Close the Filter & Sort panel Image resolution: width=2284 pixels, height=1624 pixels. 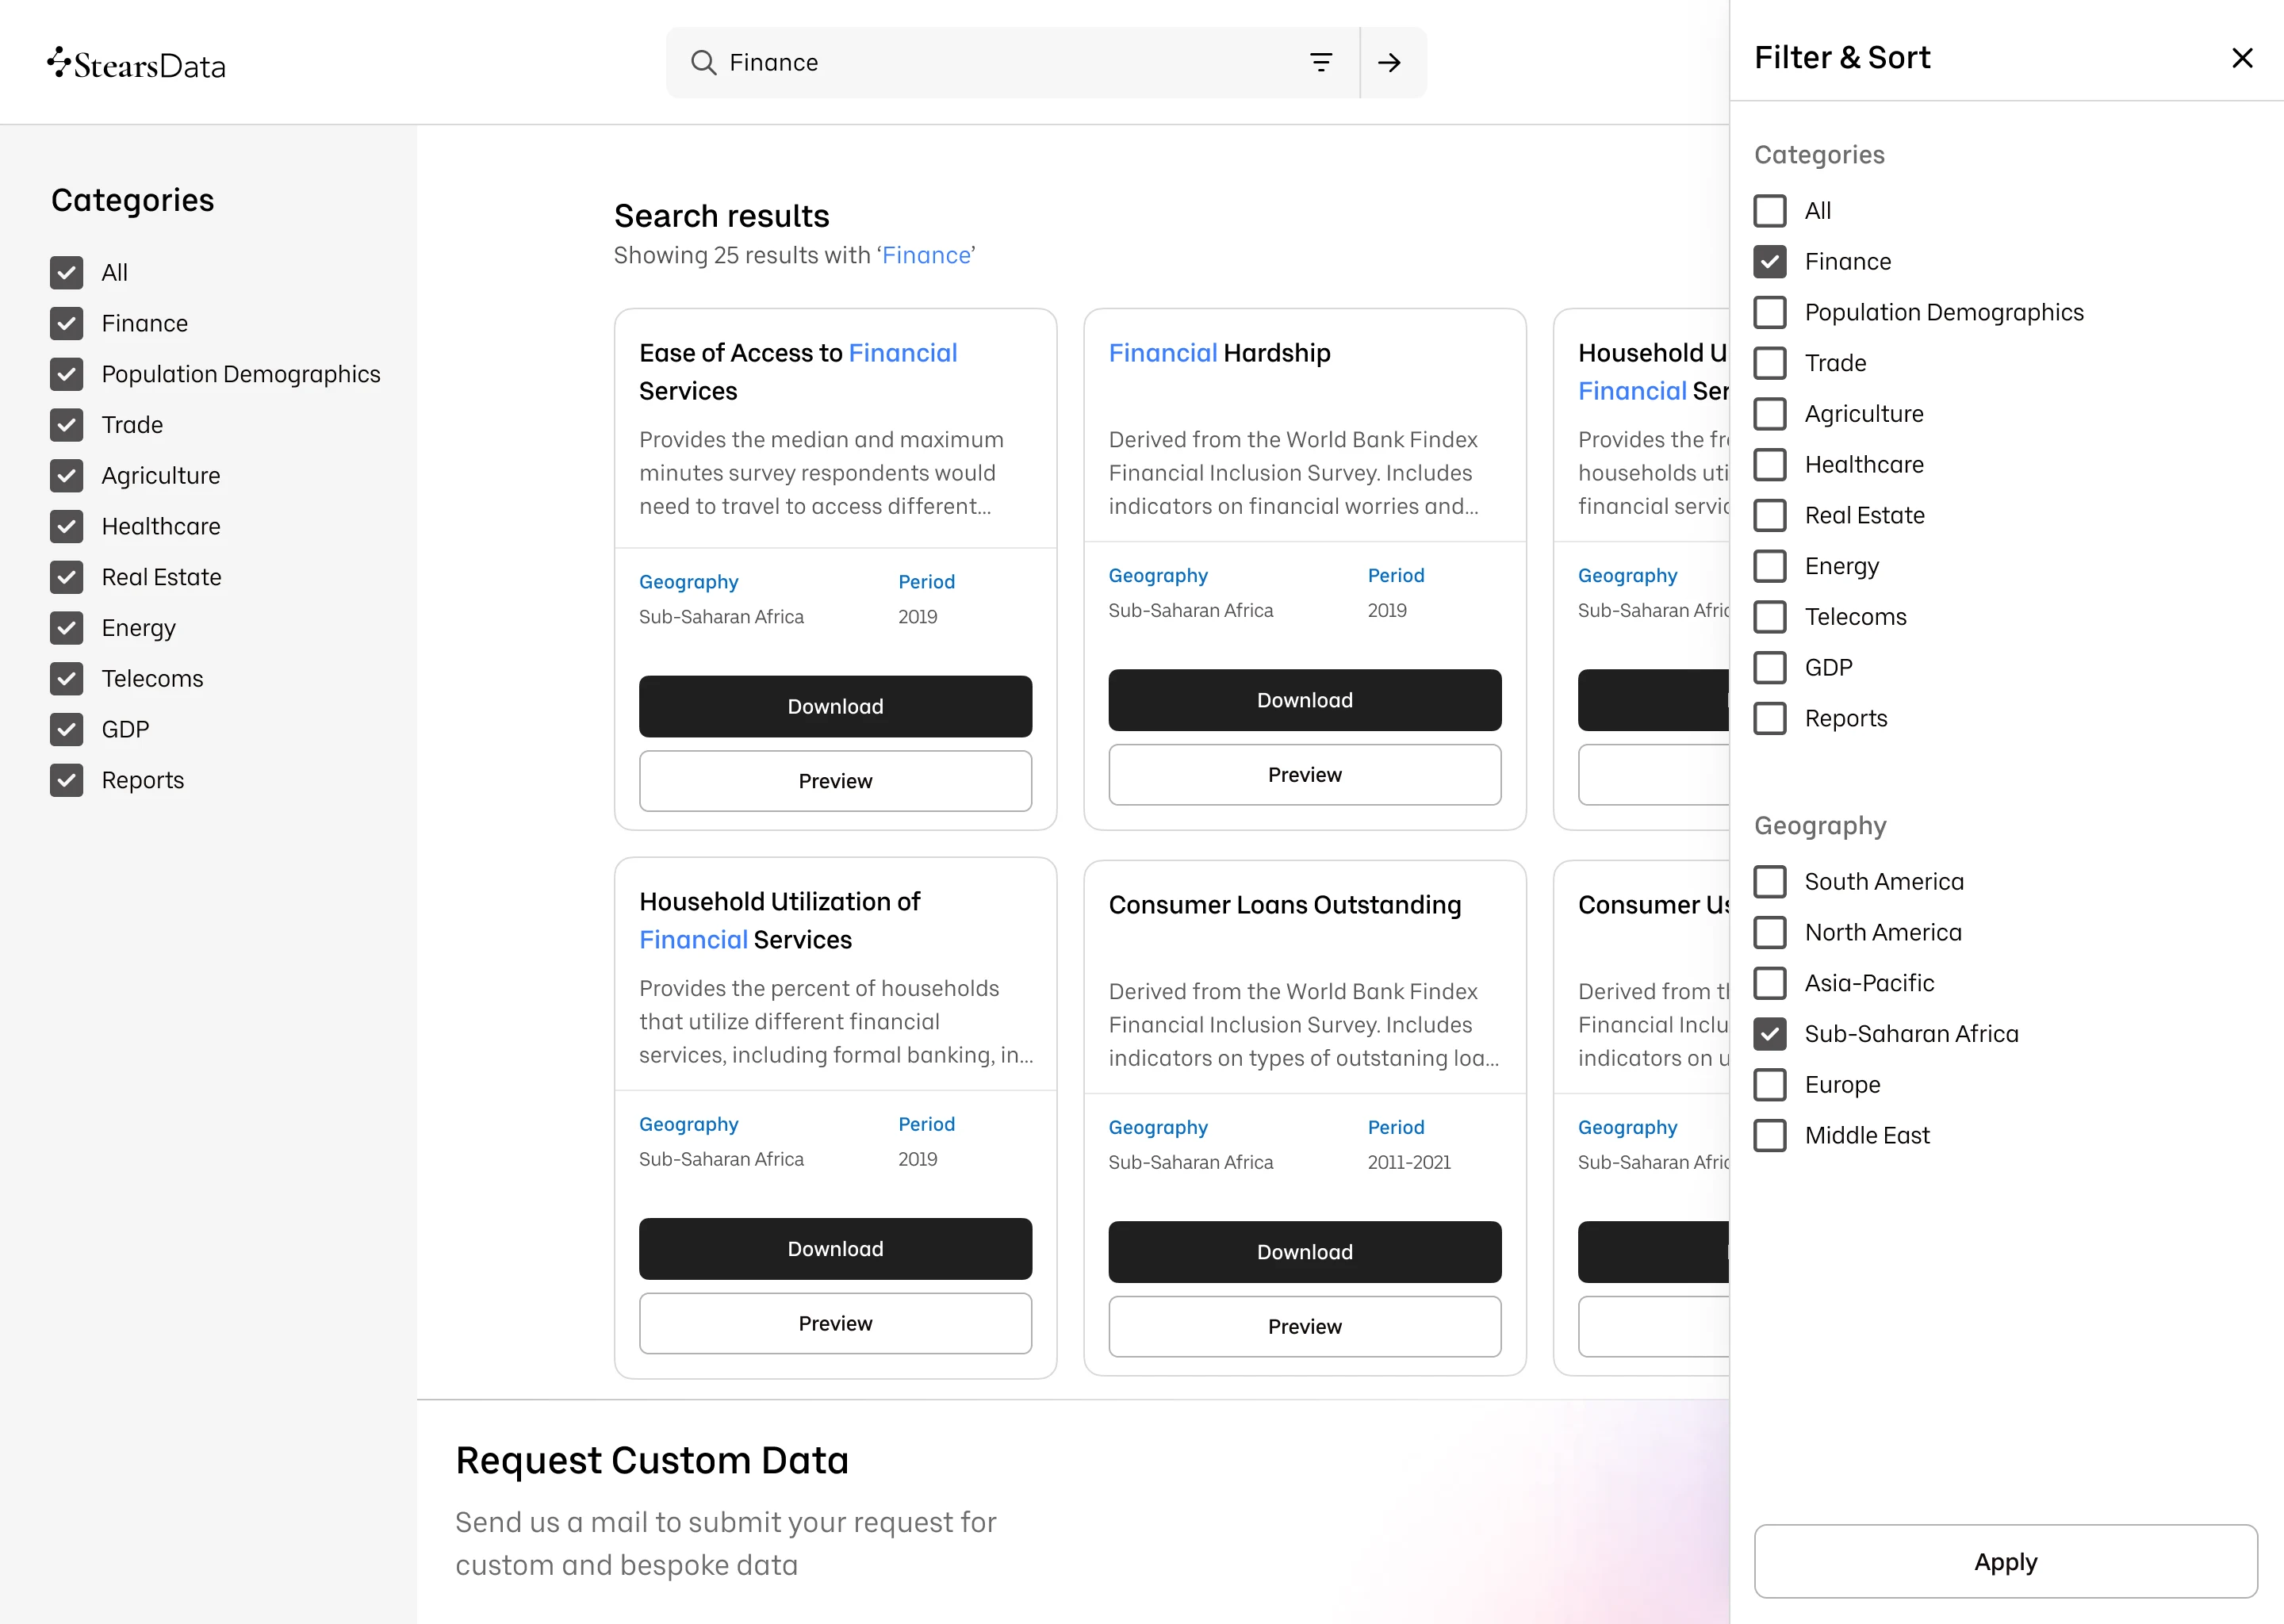2241,58
